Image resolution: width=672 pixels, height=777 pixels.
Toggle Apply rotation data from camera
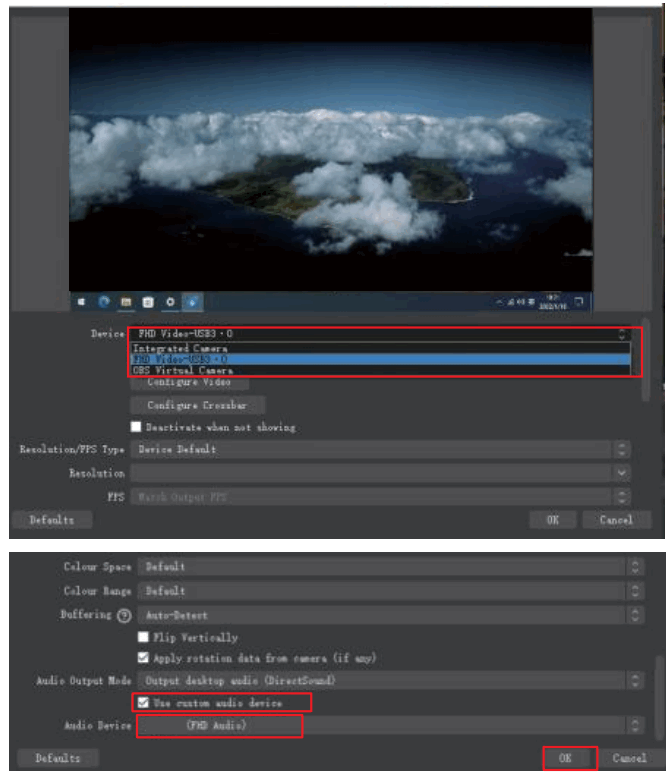coord(143,658)
